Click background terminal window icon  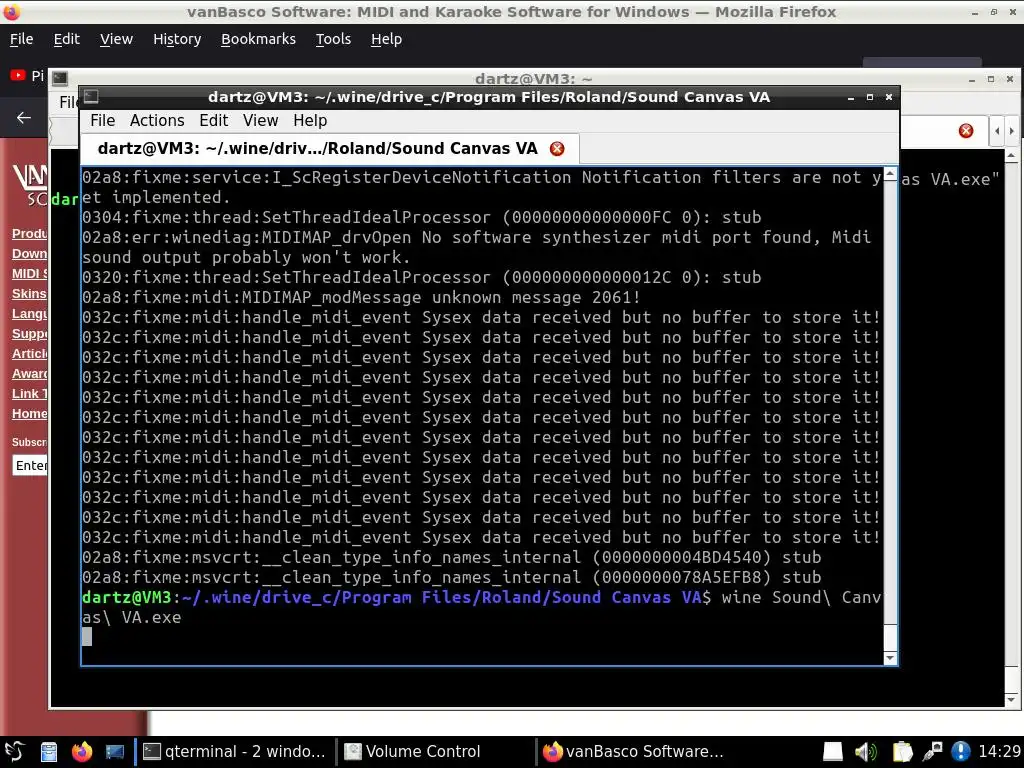point(59,78)
